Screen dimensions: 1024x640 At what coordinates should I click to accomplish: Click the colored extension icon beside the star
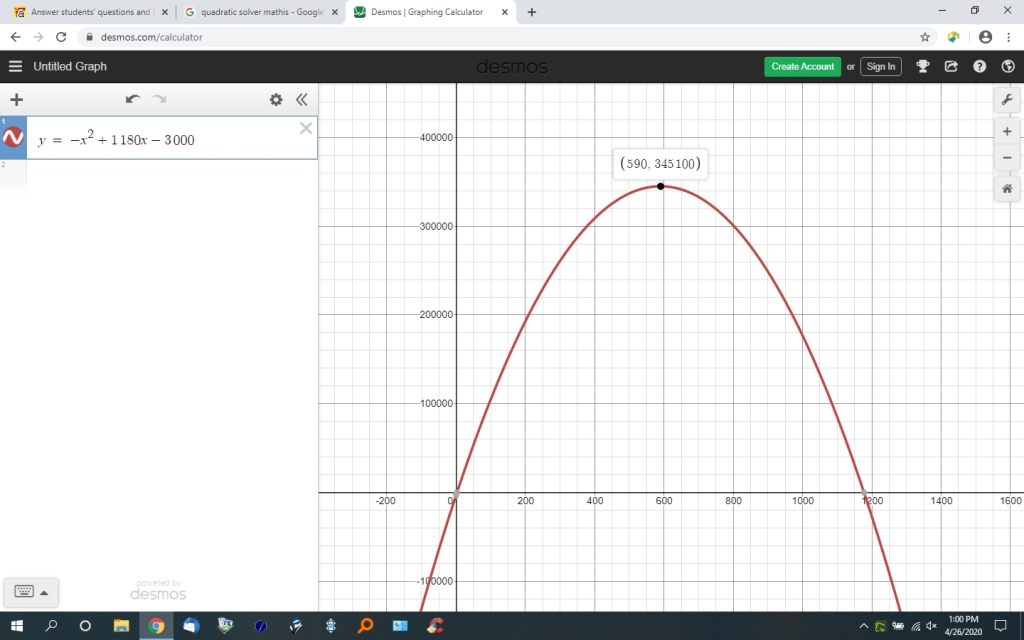tap(953, 37)
